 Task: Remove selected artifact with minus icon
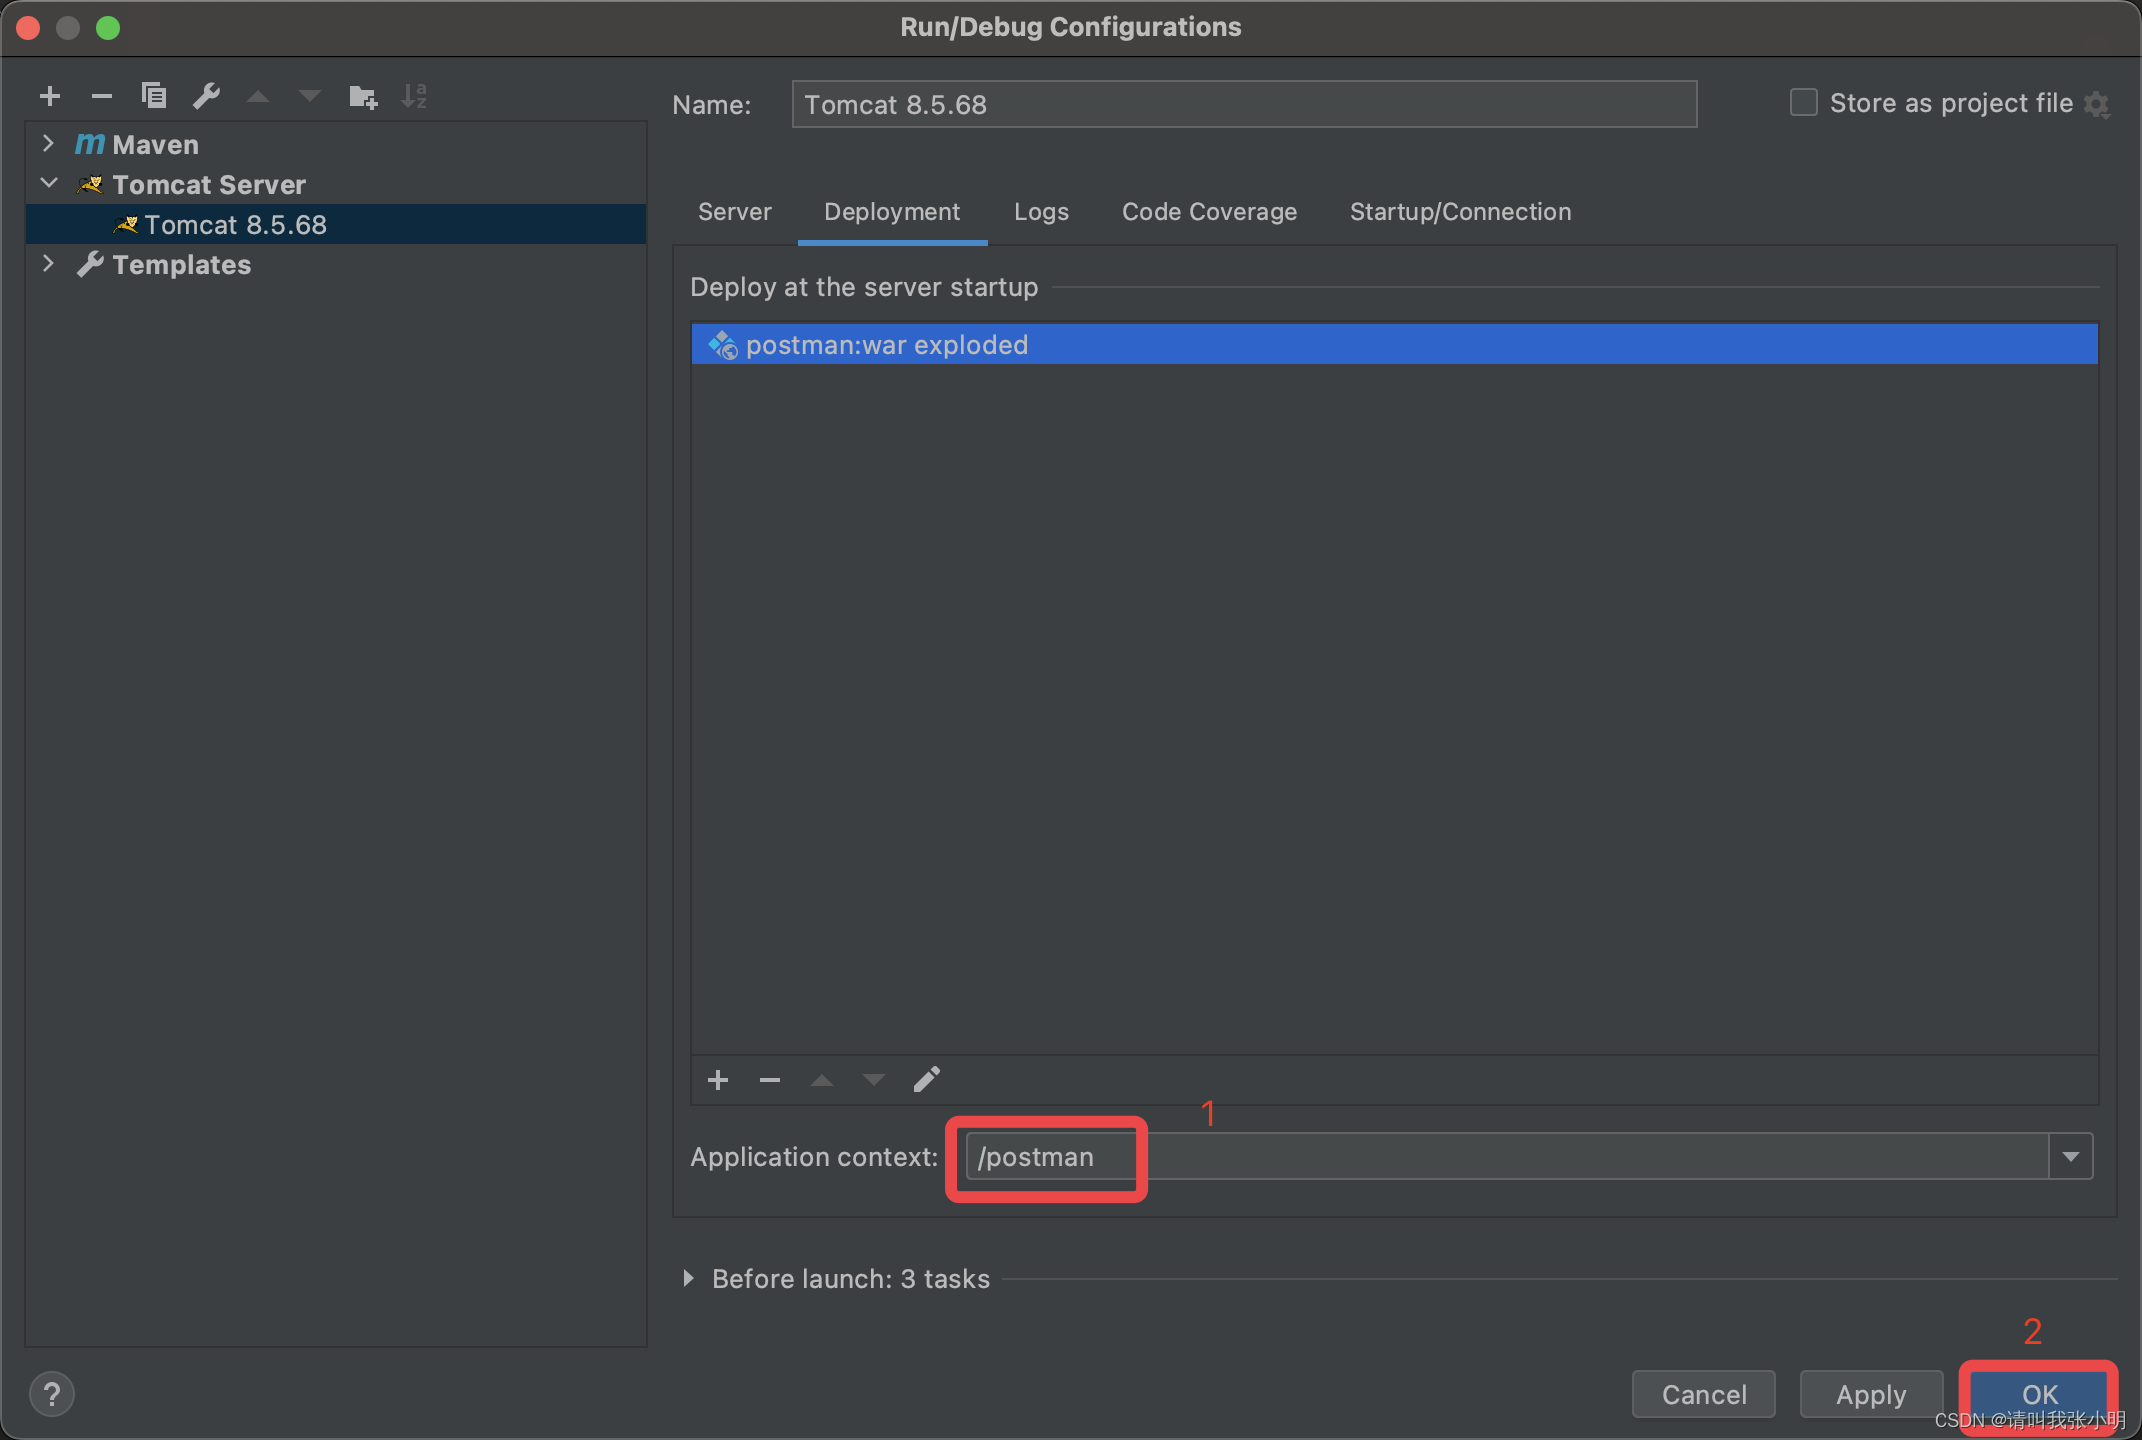coord(770,1080)
